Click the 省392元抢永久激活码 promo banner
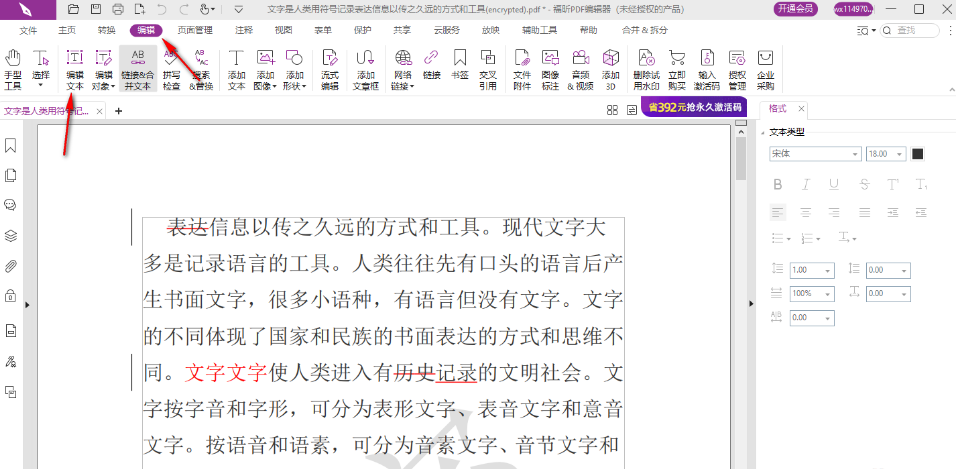The image size is (956, 469). (694, 107)
